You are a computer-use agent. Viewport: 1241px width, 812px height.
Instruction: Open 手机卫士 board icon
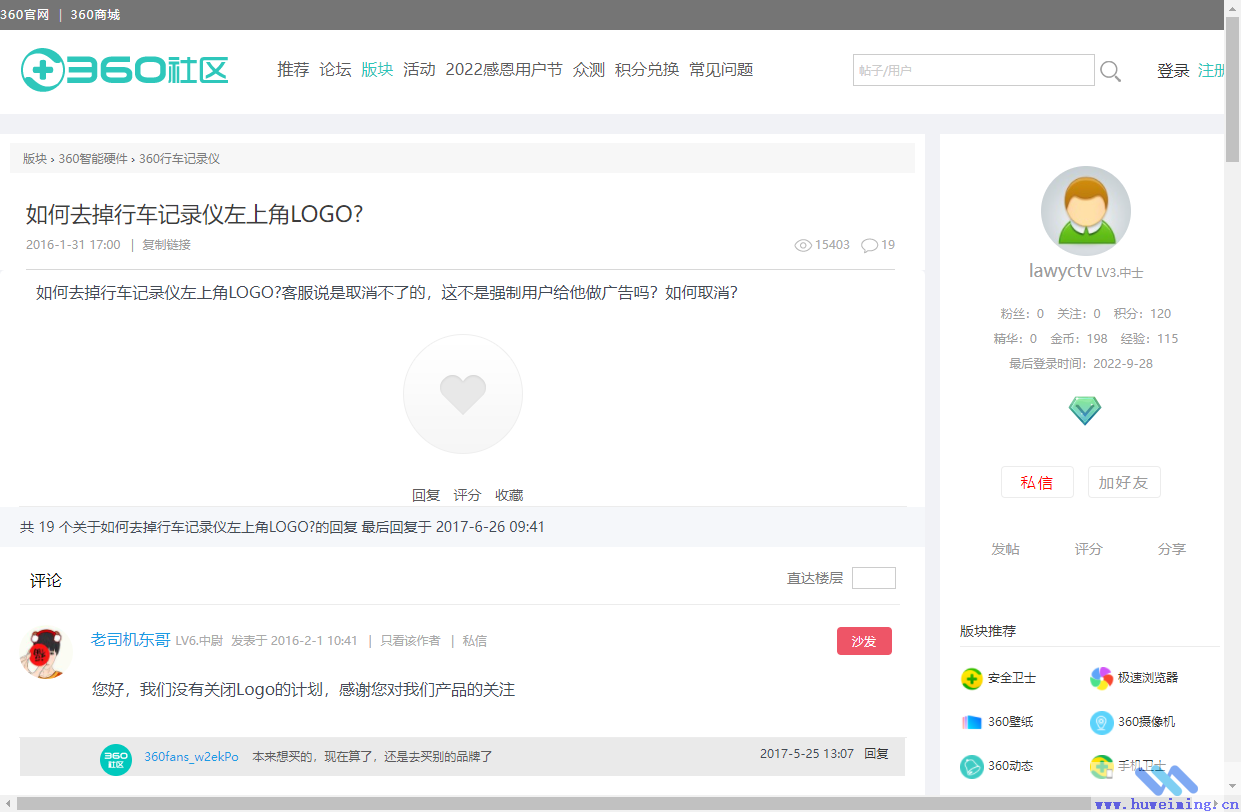[1101, 766]
